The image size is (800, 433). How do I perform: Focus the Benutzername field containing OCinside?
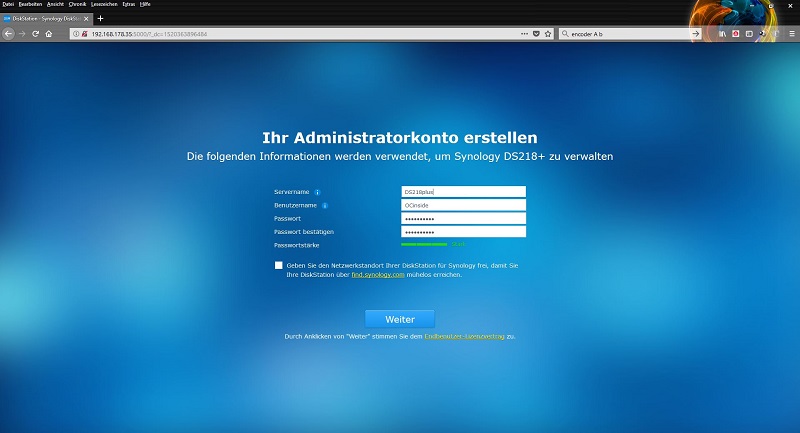pyautogui.click(x=463, y=205)
